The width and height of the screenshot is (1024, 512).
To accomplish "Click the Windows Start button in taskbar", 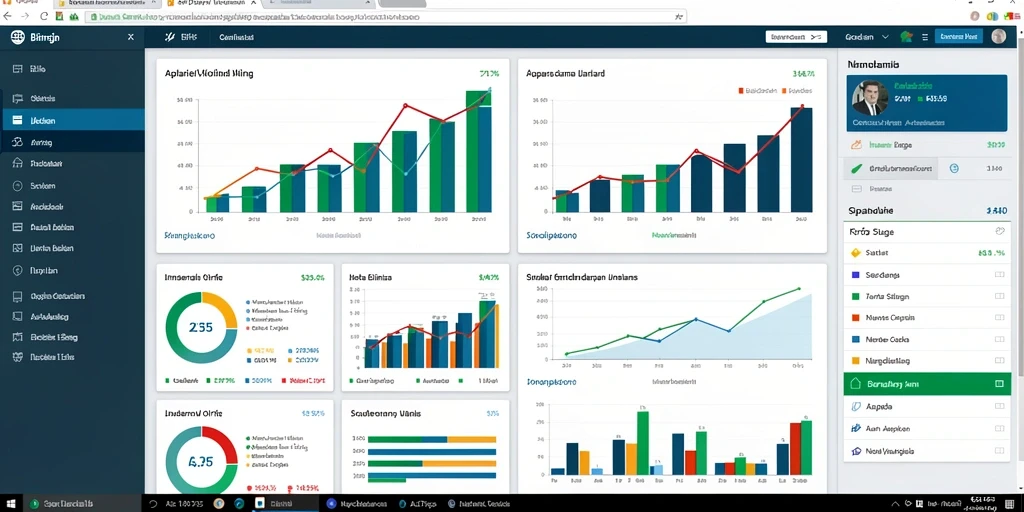I will pos(13,504).
